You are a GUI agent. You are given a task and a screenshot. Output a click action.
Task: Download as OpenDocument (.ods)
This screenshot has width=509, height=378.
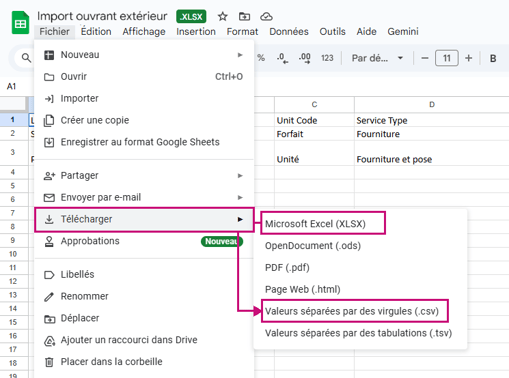click(360, 246)
